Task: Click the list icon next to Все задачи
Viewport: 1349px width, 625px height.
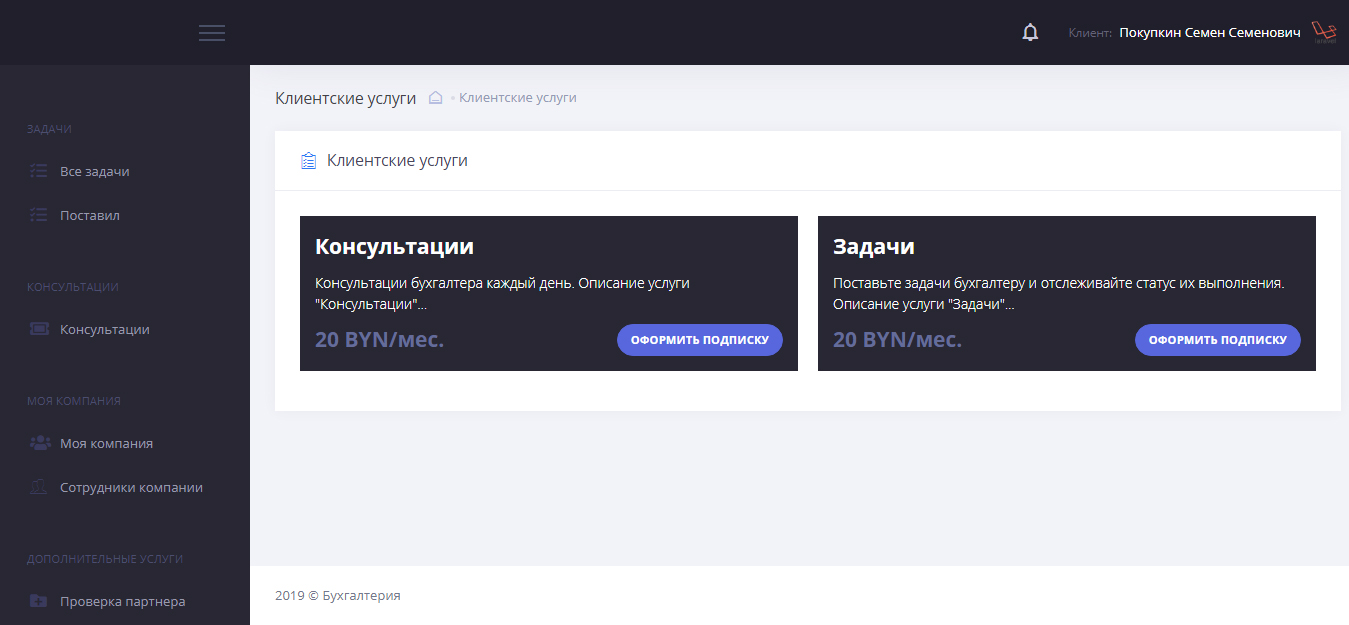Action: 39,171
